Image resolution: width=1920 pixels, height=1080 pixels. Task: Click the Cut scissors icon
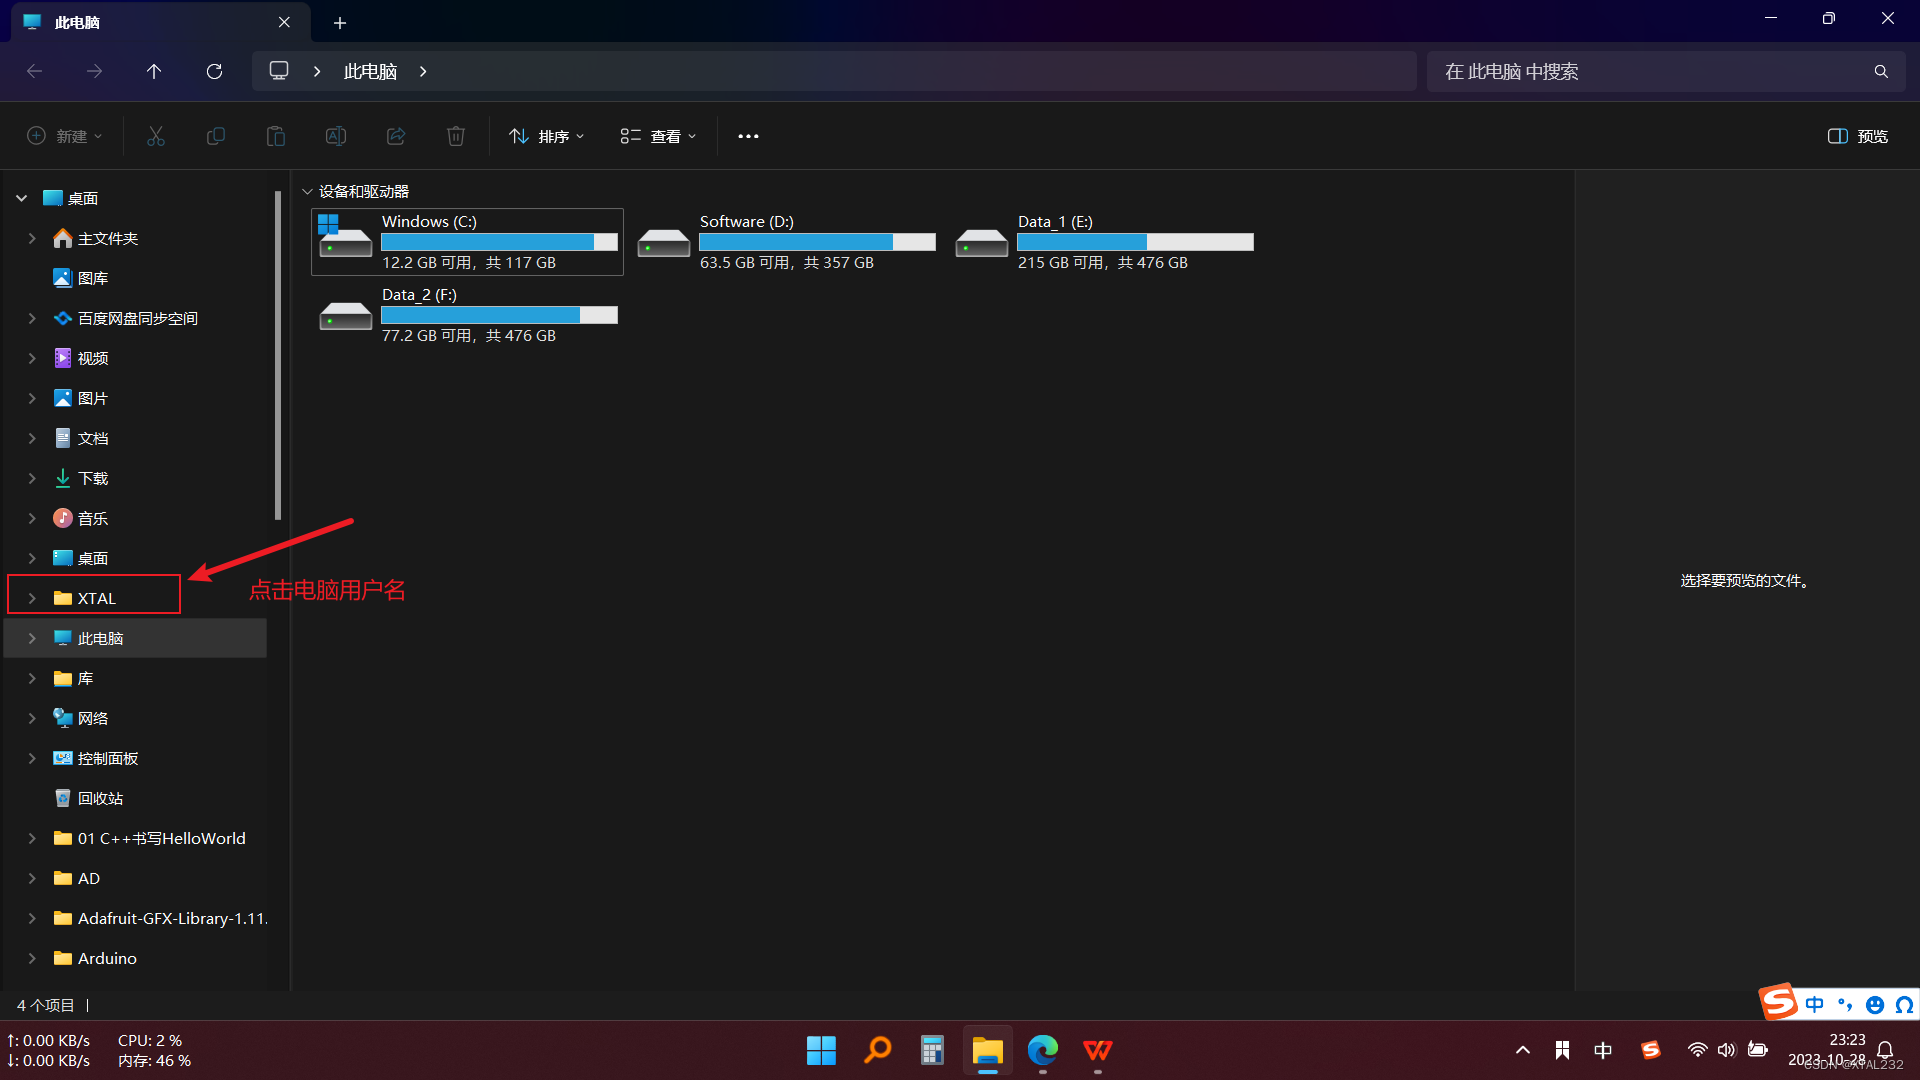click(x=156, y=136)
